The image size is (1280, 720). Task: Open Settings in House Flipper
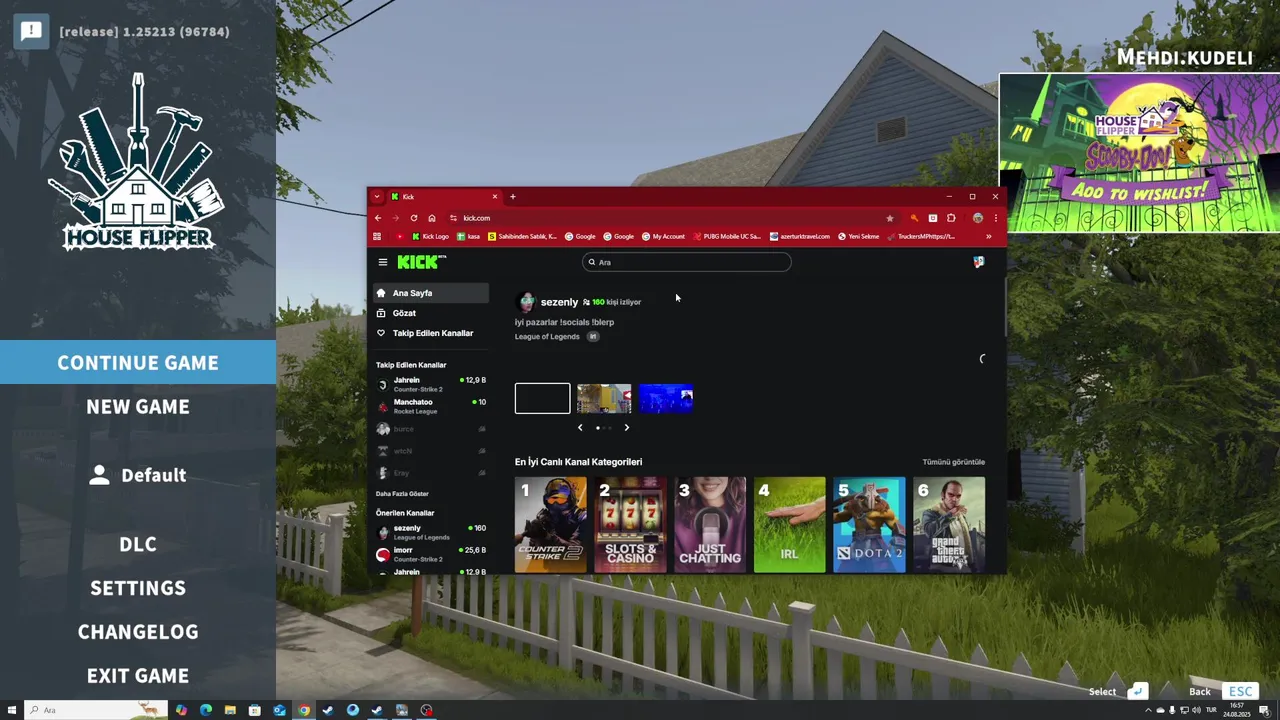(138, 588)
